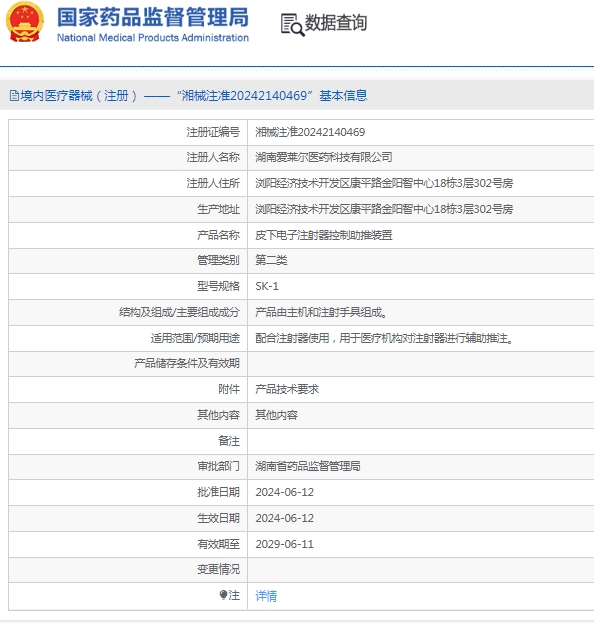Open the 详情 link

point(266,596)
